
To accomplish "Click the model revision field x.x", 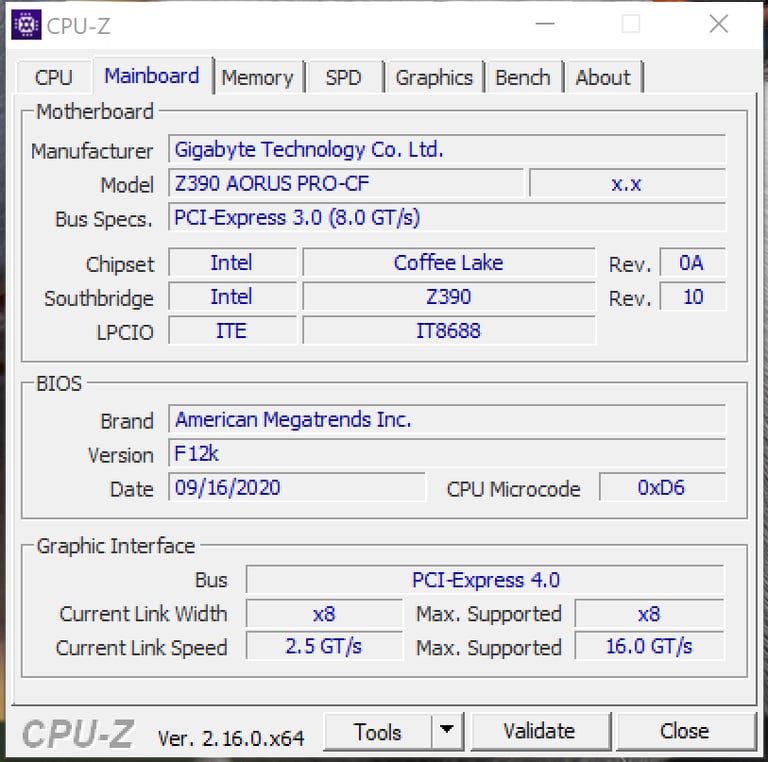I will coord(627,183).
